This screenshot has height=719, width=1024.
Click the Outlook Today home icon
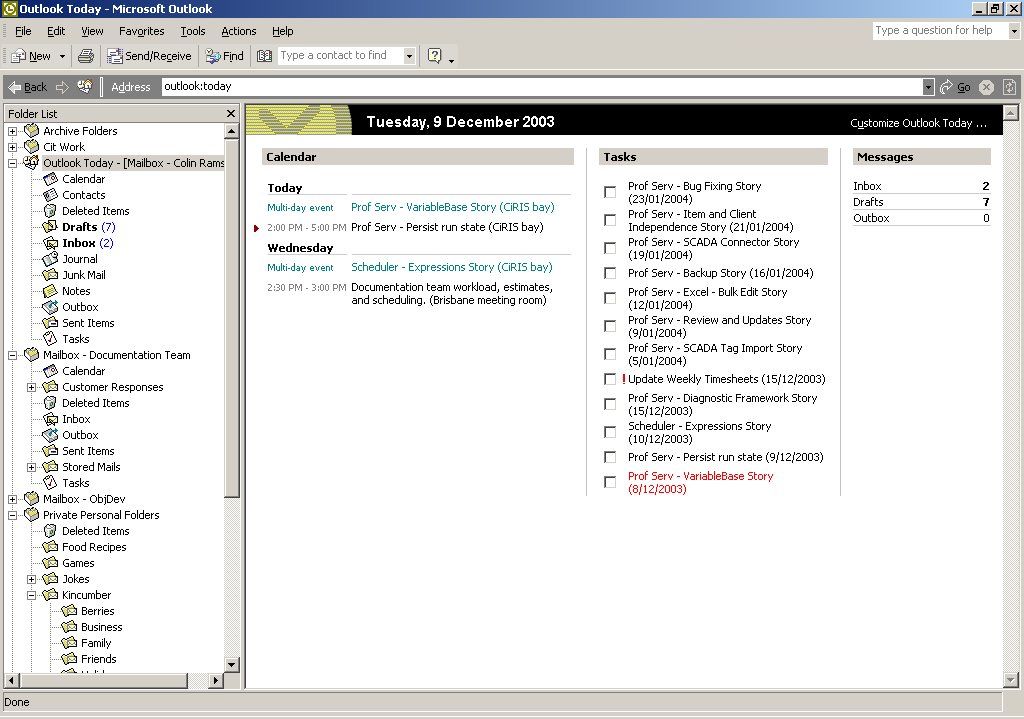85,87
